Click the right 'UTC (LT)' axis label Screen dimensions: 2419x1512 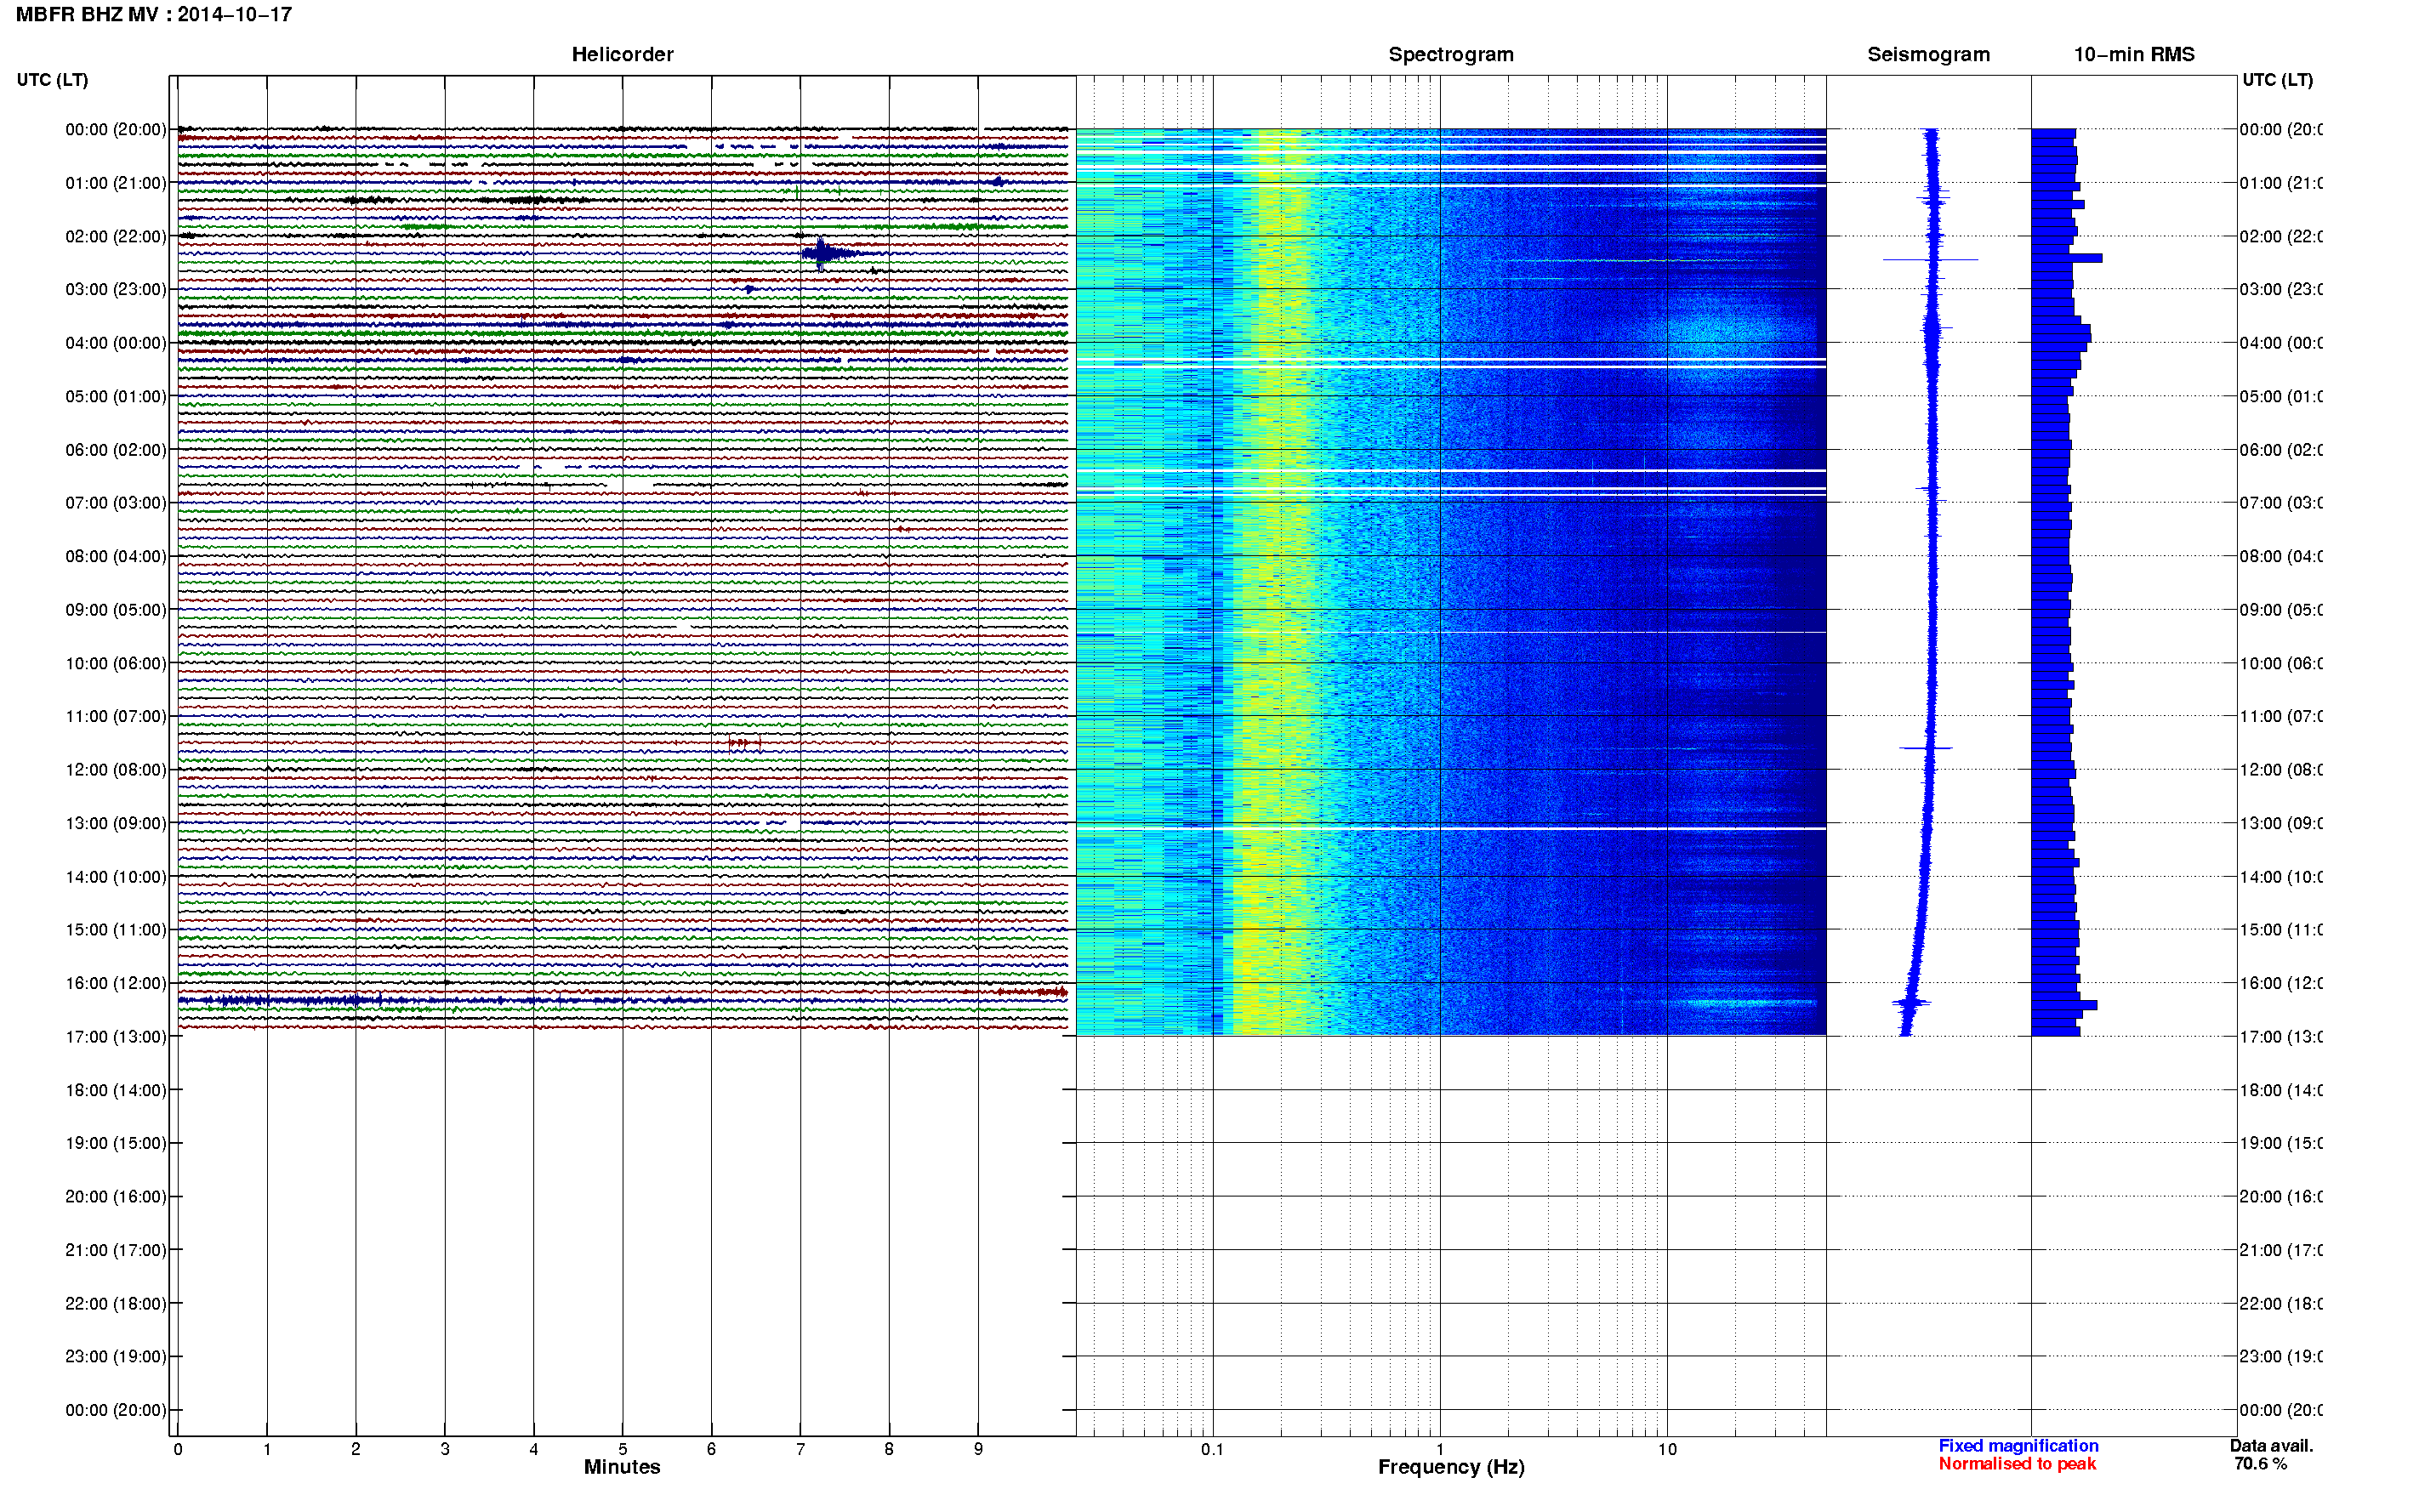[2277, 80]
